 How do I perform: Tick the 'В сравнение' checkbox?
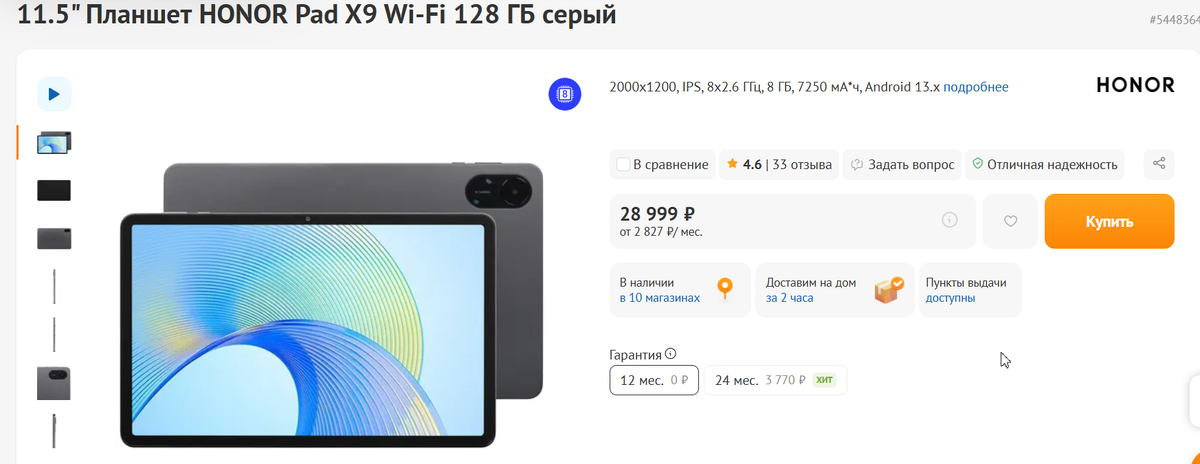pos(624,164)
